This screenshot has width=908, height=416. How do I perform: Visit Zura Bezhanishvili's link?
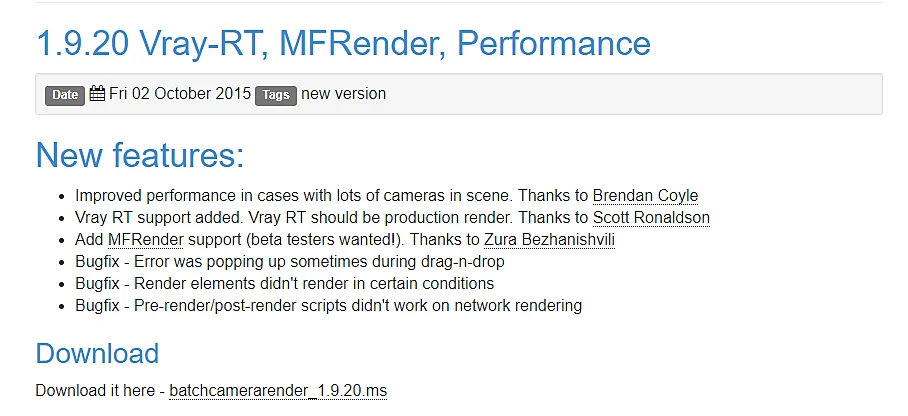tap(549, 239)
